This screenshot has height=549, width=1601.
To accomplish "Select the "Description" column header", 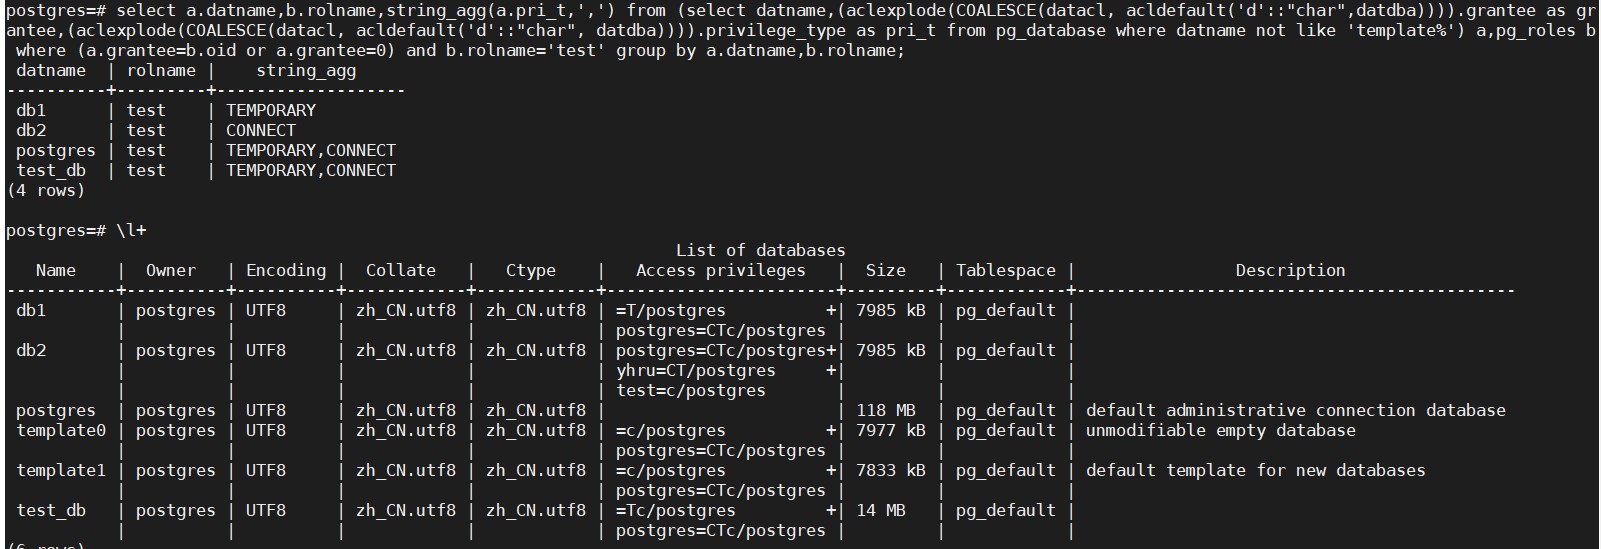I will 1290,270.
